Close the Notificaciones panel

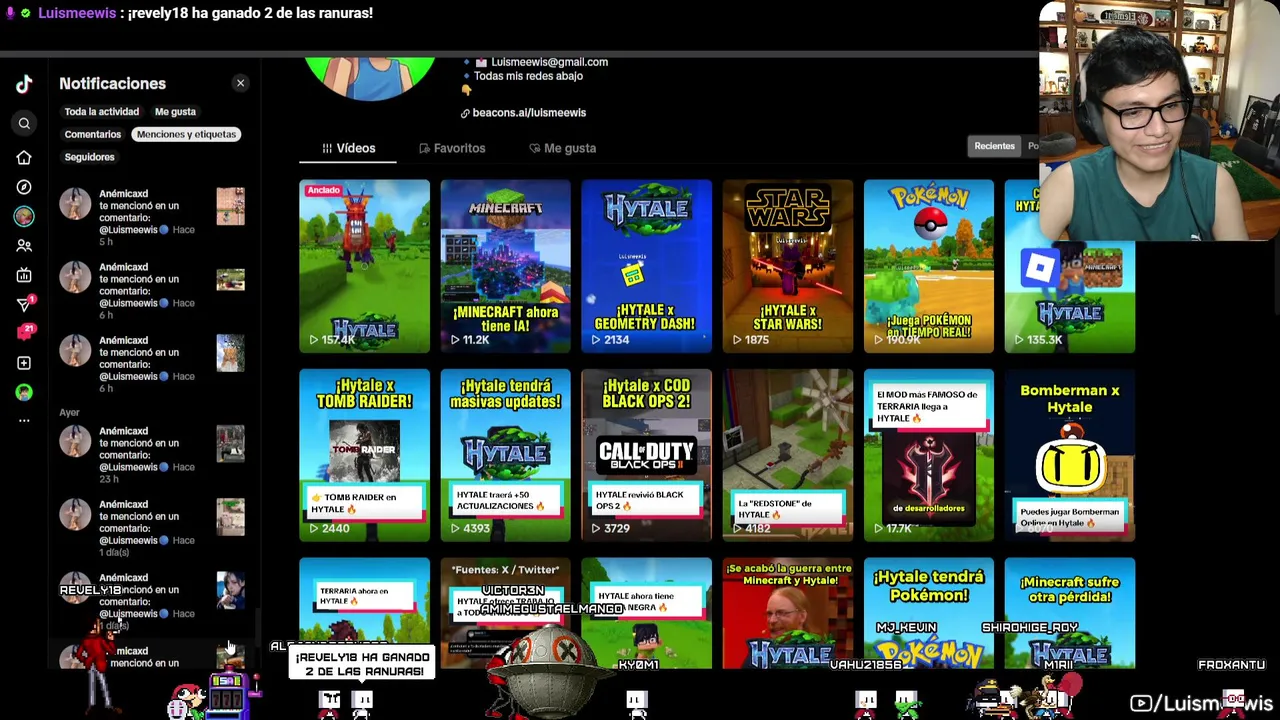point(240,83)
